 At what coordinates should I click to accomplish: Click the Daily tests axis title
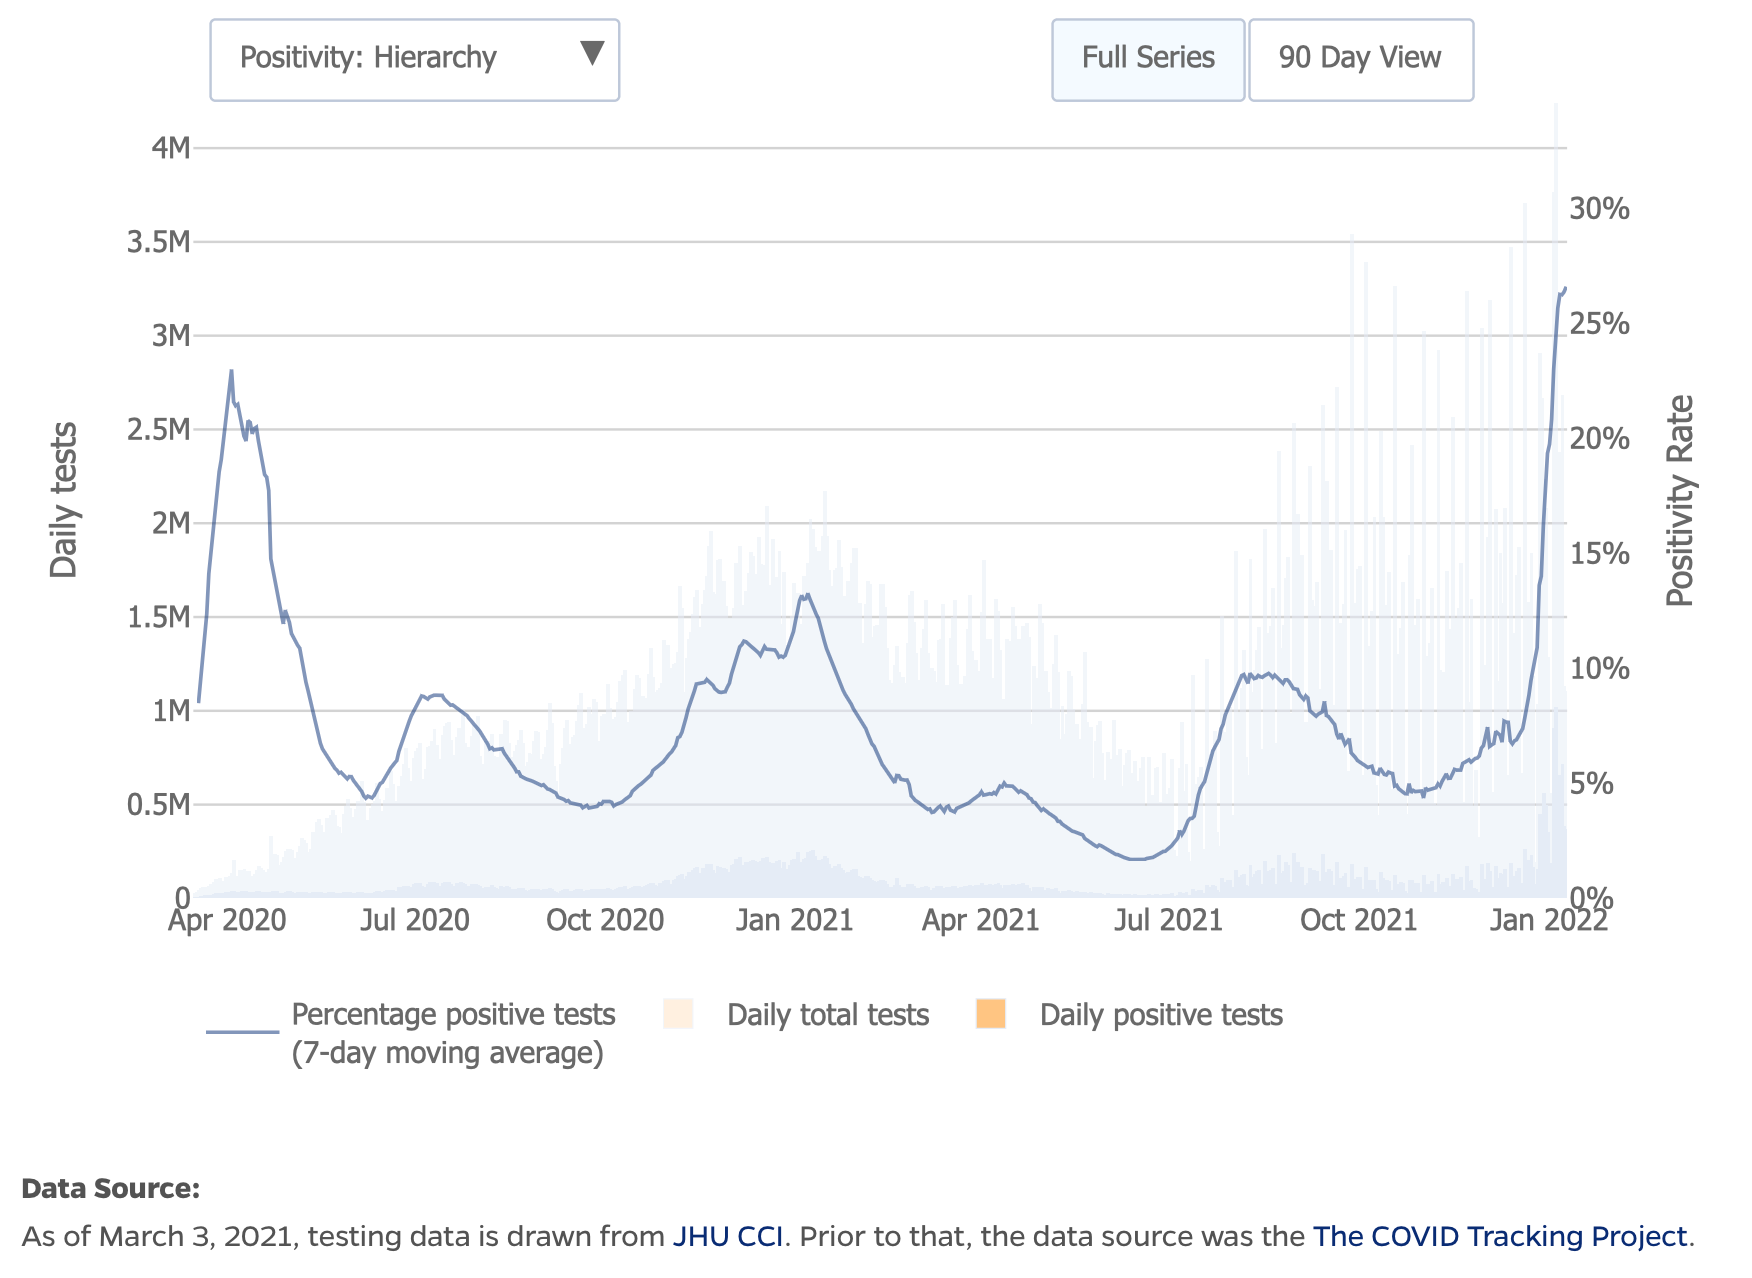[63, 500]
